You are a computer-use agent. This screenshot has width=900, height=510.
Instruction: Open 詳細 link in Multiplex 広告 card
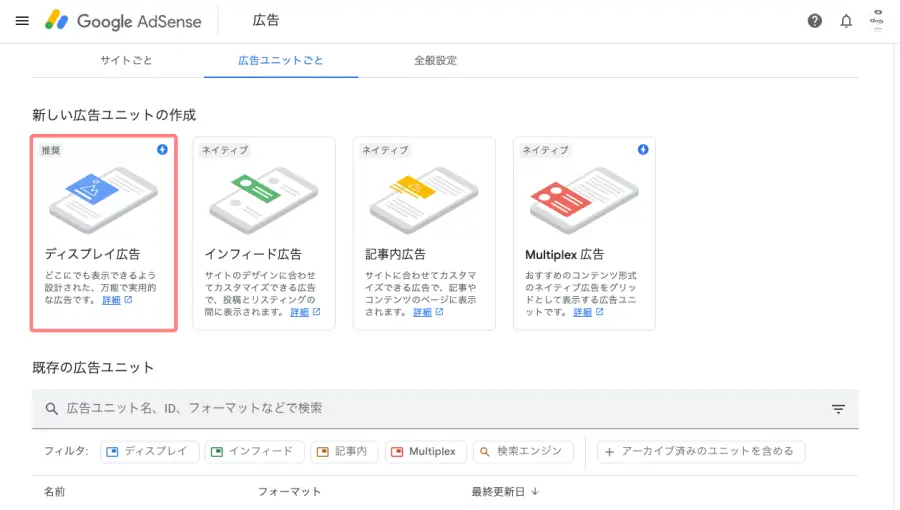pyautogui.click(x=583, y=312)
